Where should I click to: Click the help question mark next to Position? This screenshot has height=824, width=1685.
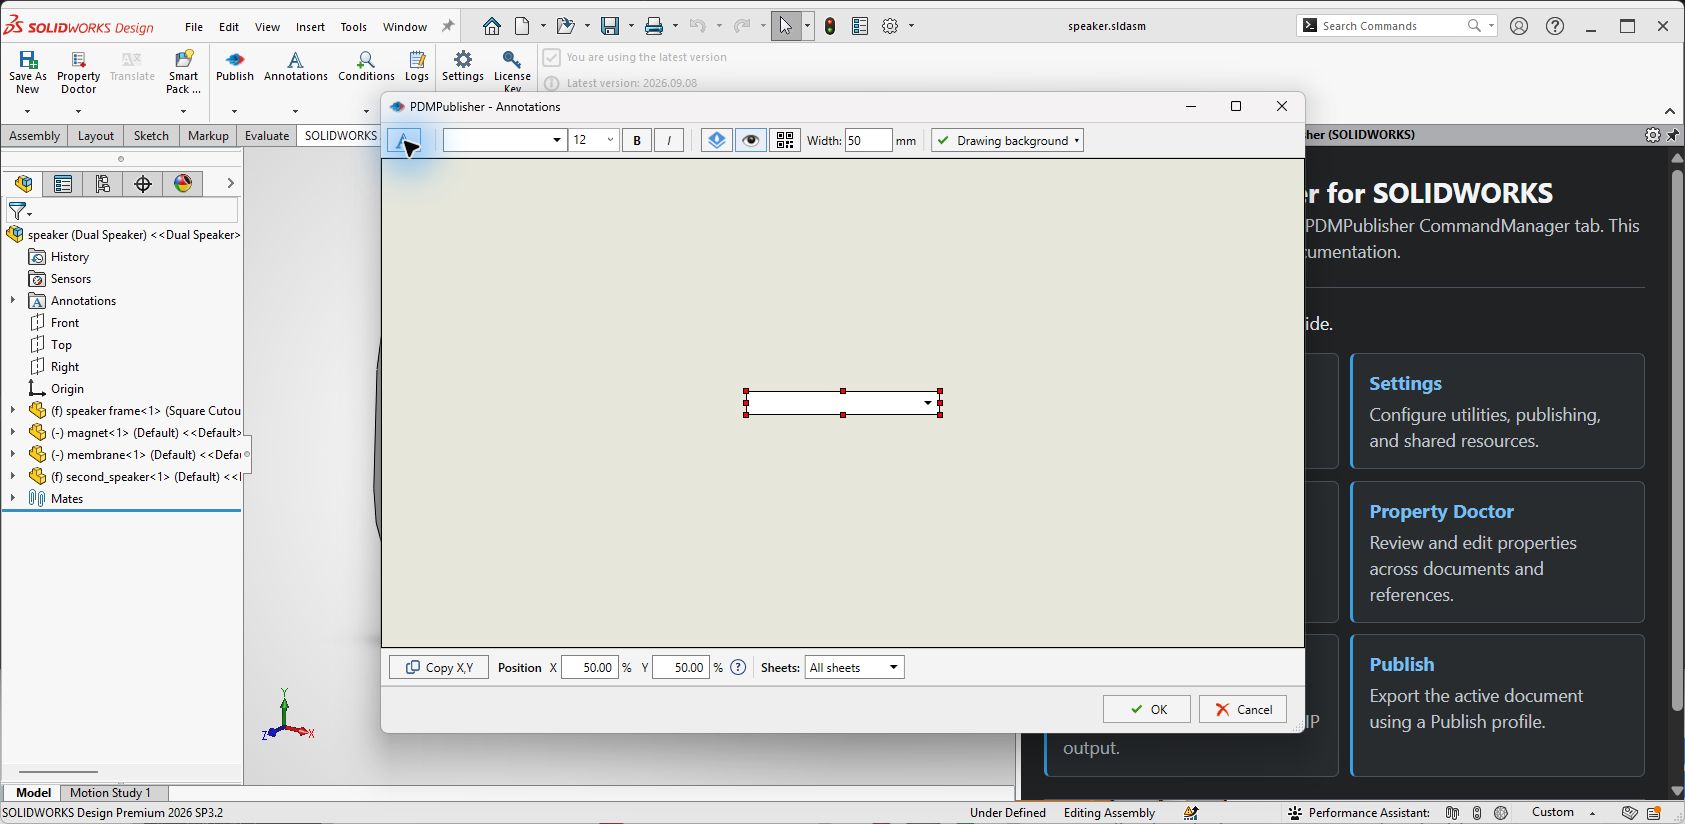738,667
